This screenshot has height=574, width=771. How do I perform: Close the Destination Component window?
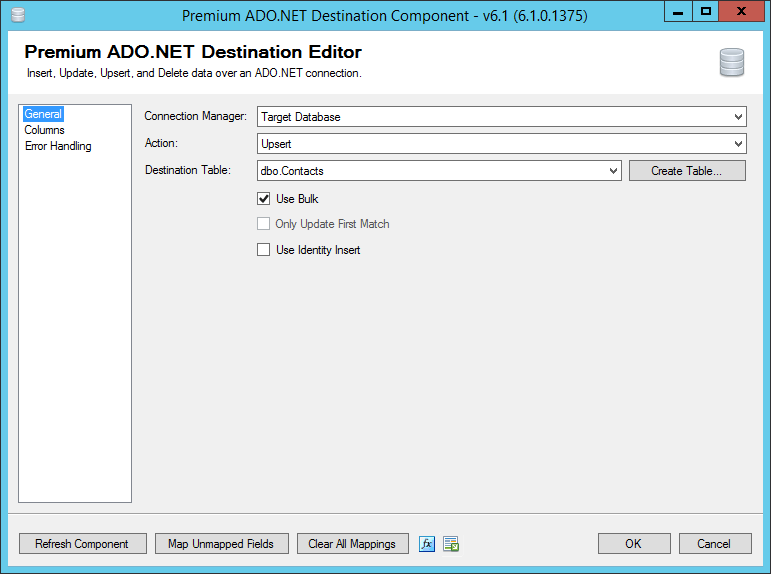pos(741,11)
